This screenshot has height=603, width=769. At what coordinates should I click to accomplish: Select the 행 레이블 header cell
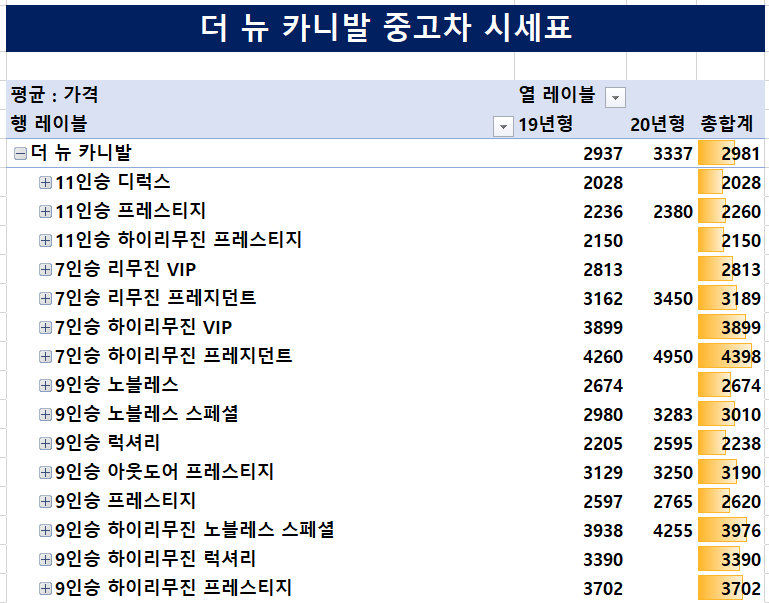click(49, 124)
